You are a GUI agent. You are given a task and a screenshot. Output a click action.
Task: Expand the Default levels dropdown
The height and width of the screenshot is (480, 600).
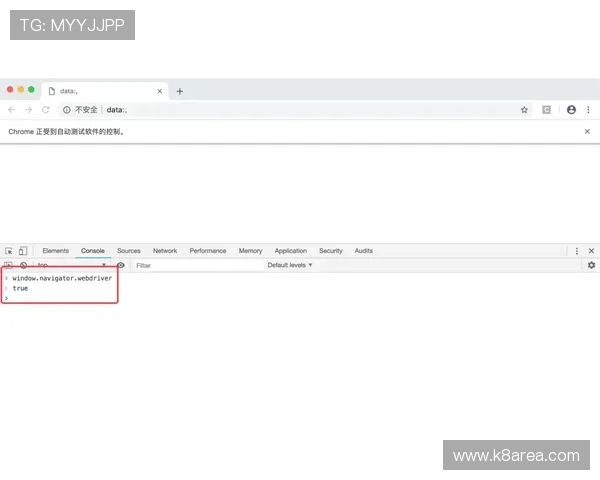click(x=290, y=266)
